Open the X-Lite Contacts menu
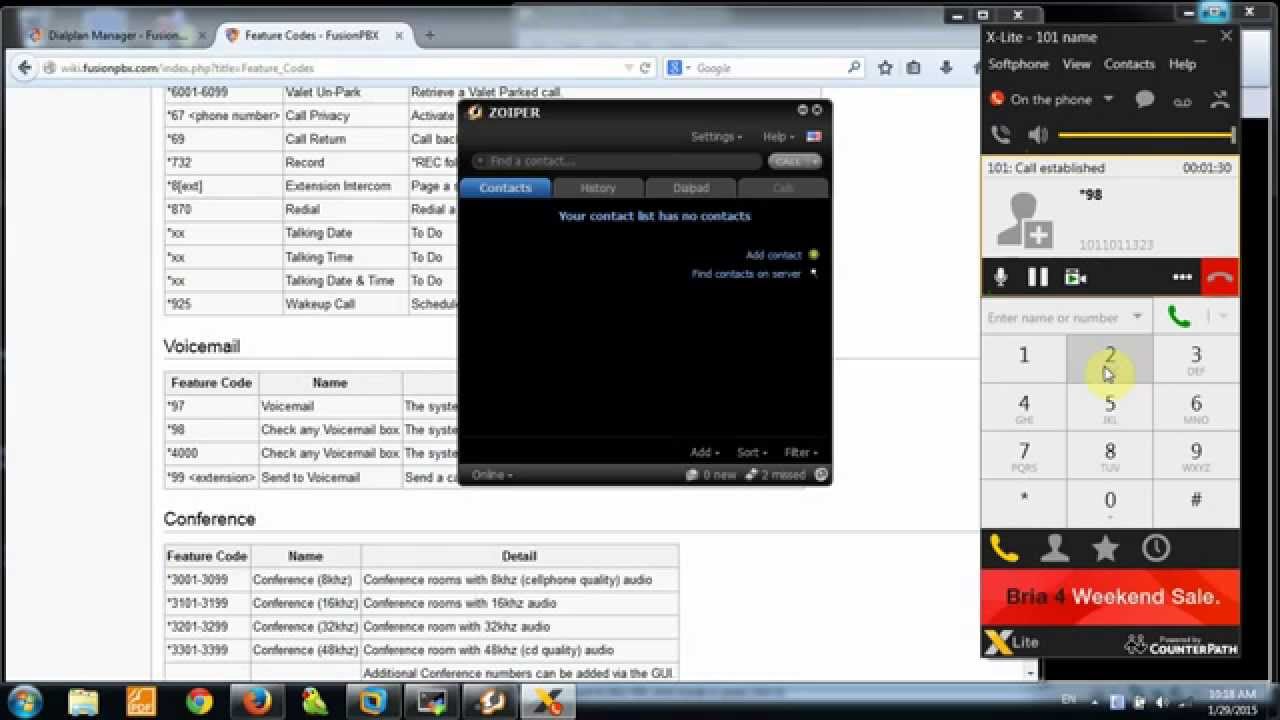 click(1129, 64)
